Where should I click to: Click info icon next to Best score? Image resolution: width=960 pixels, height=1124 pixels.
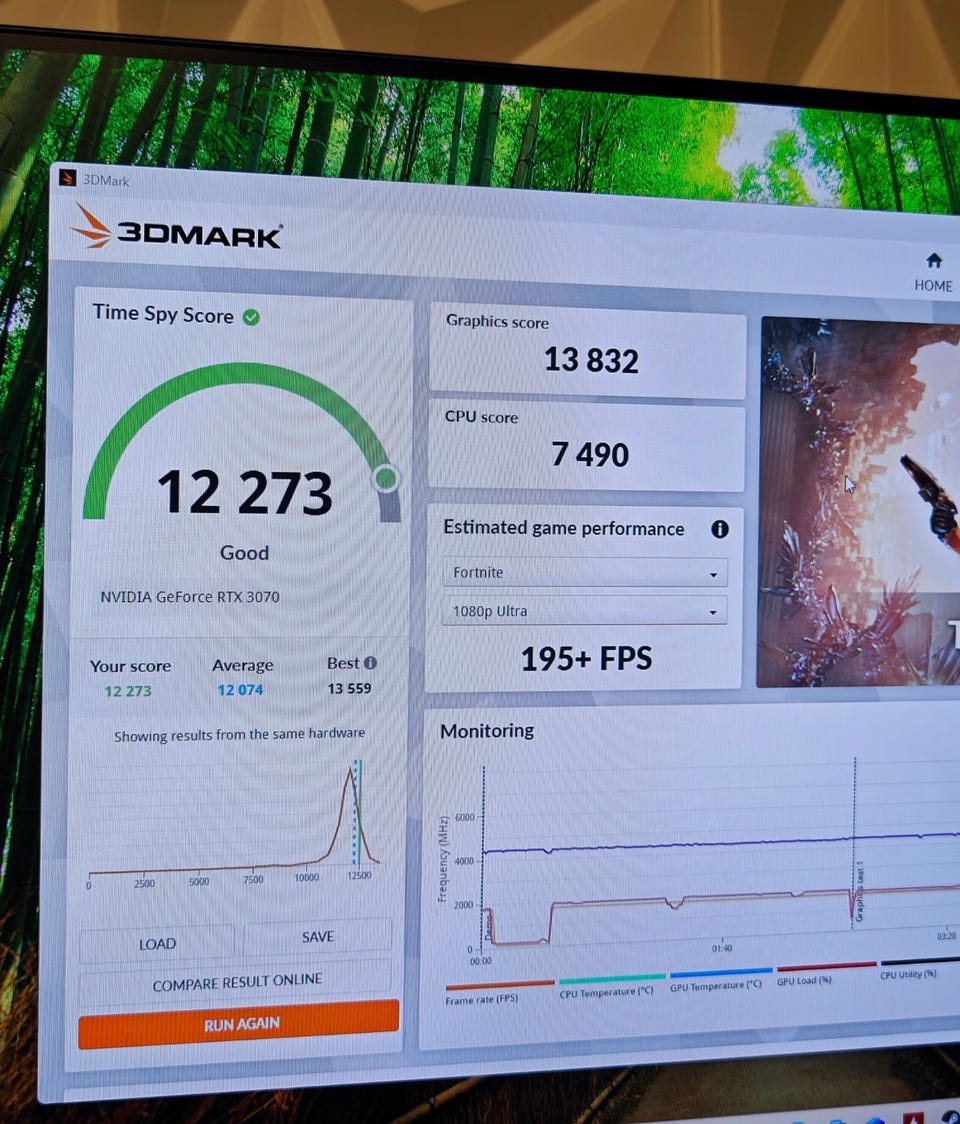tap(370, 663)
